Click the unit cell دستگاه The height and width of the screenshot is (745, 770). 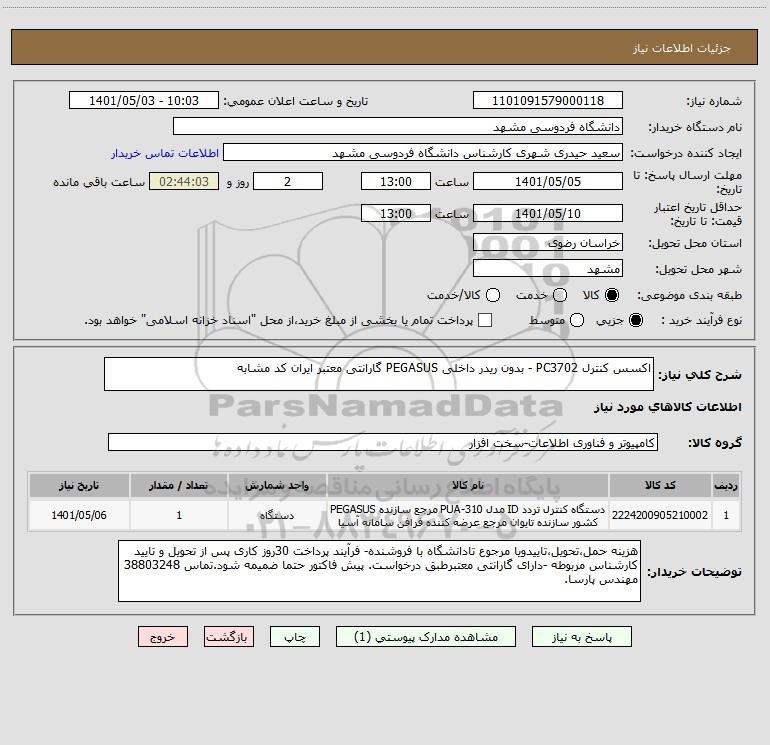276,515
